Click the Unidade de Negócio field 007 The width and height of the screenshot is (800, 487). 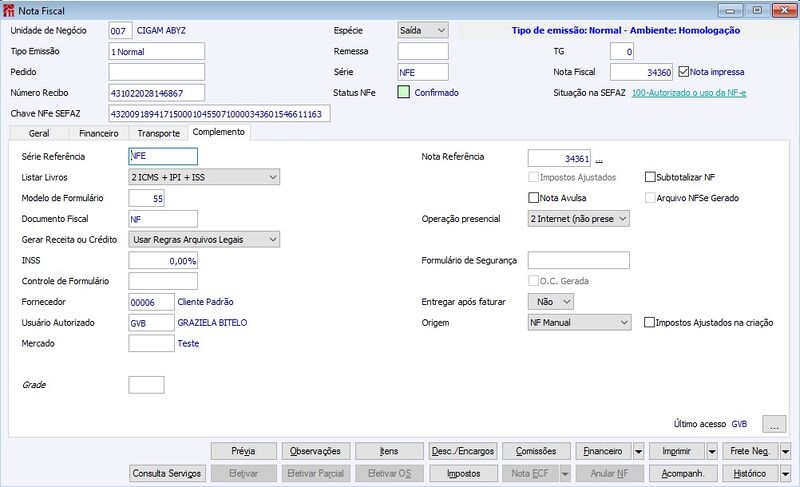click(x=120, y=31)
